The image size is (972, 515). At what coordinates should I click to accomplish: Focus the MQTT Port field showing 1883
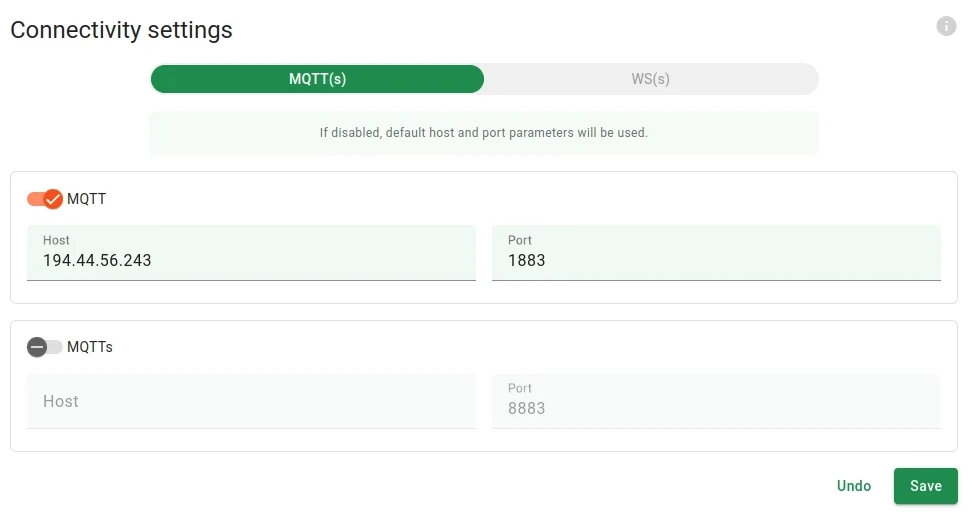(x=716, y=253)
